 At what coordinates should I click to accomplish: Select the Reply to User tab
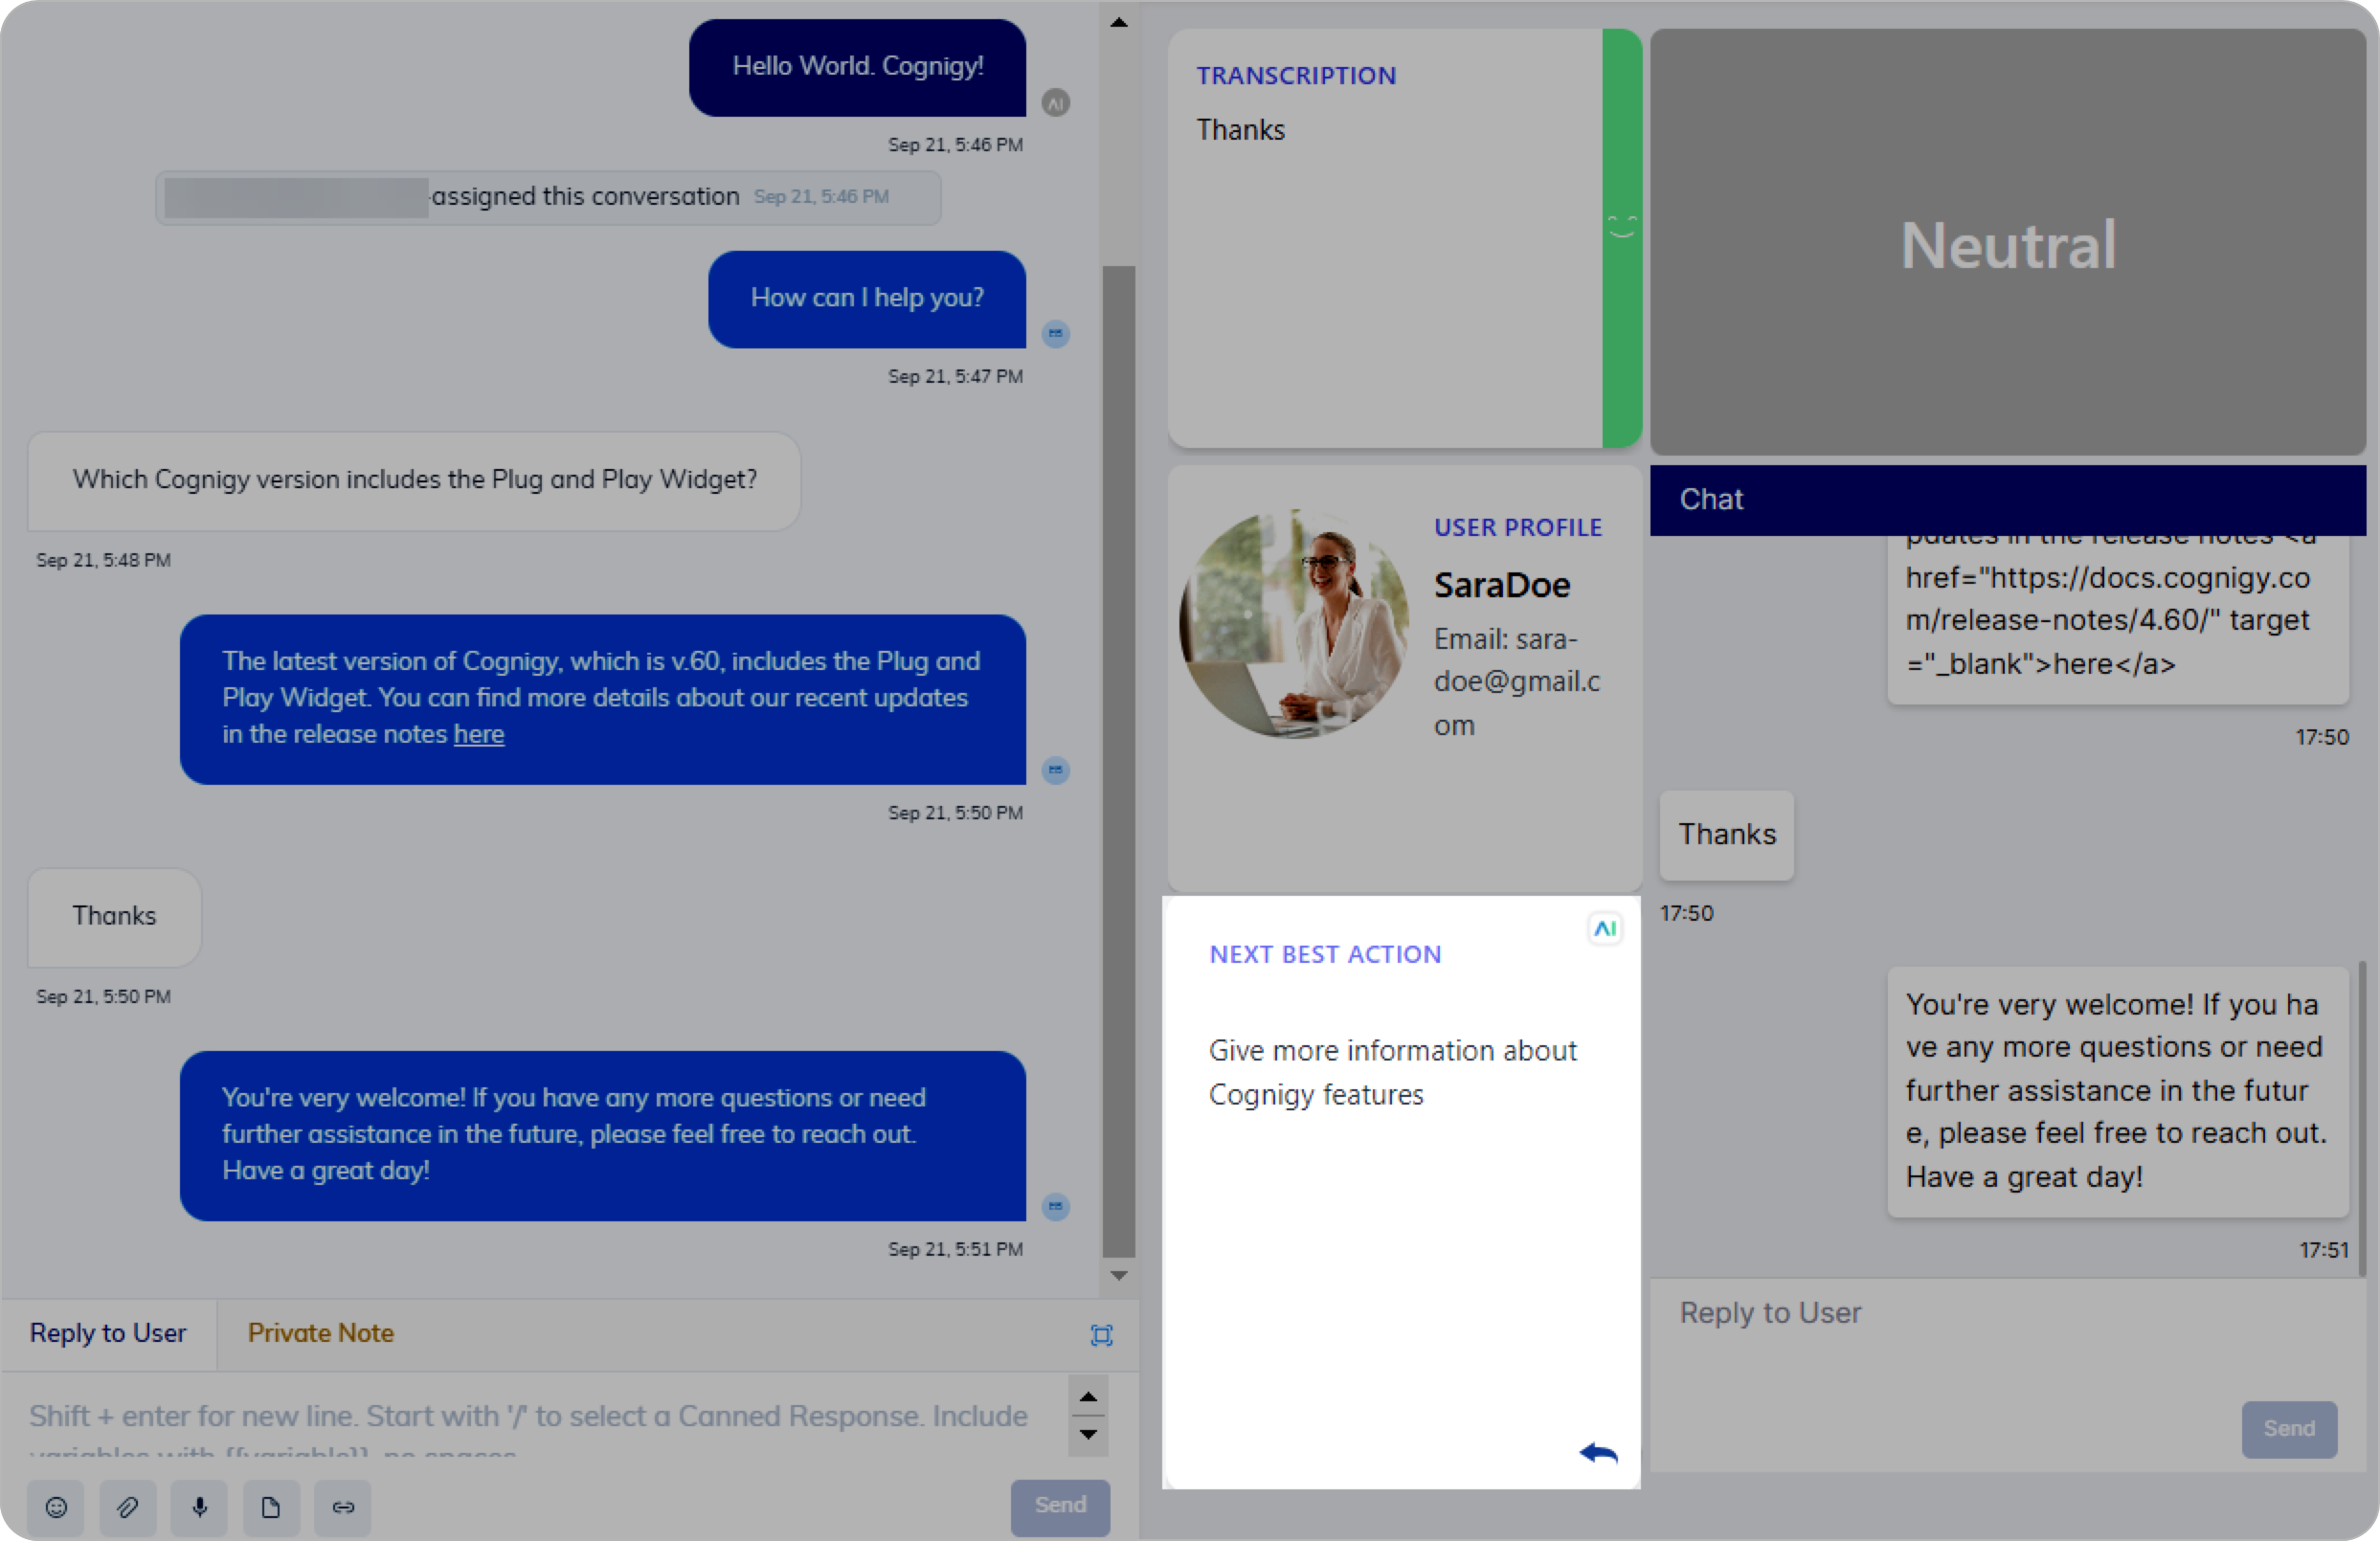[108, 1333]
